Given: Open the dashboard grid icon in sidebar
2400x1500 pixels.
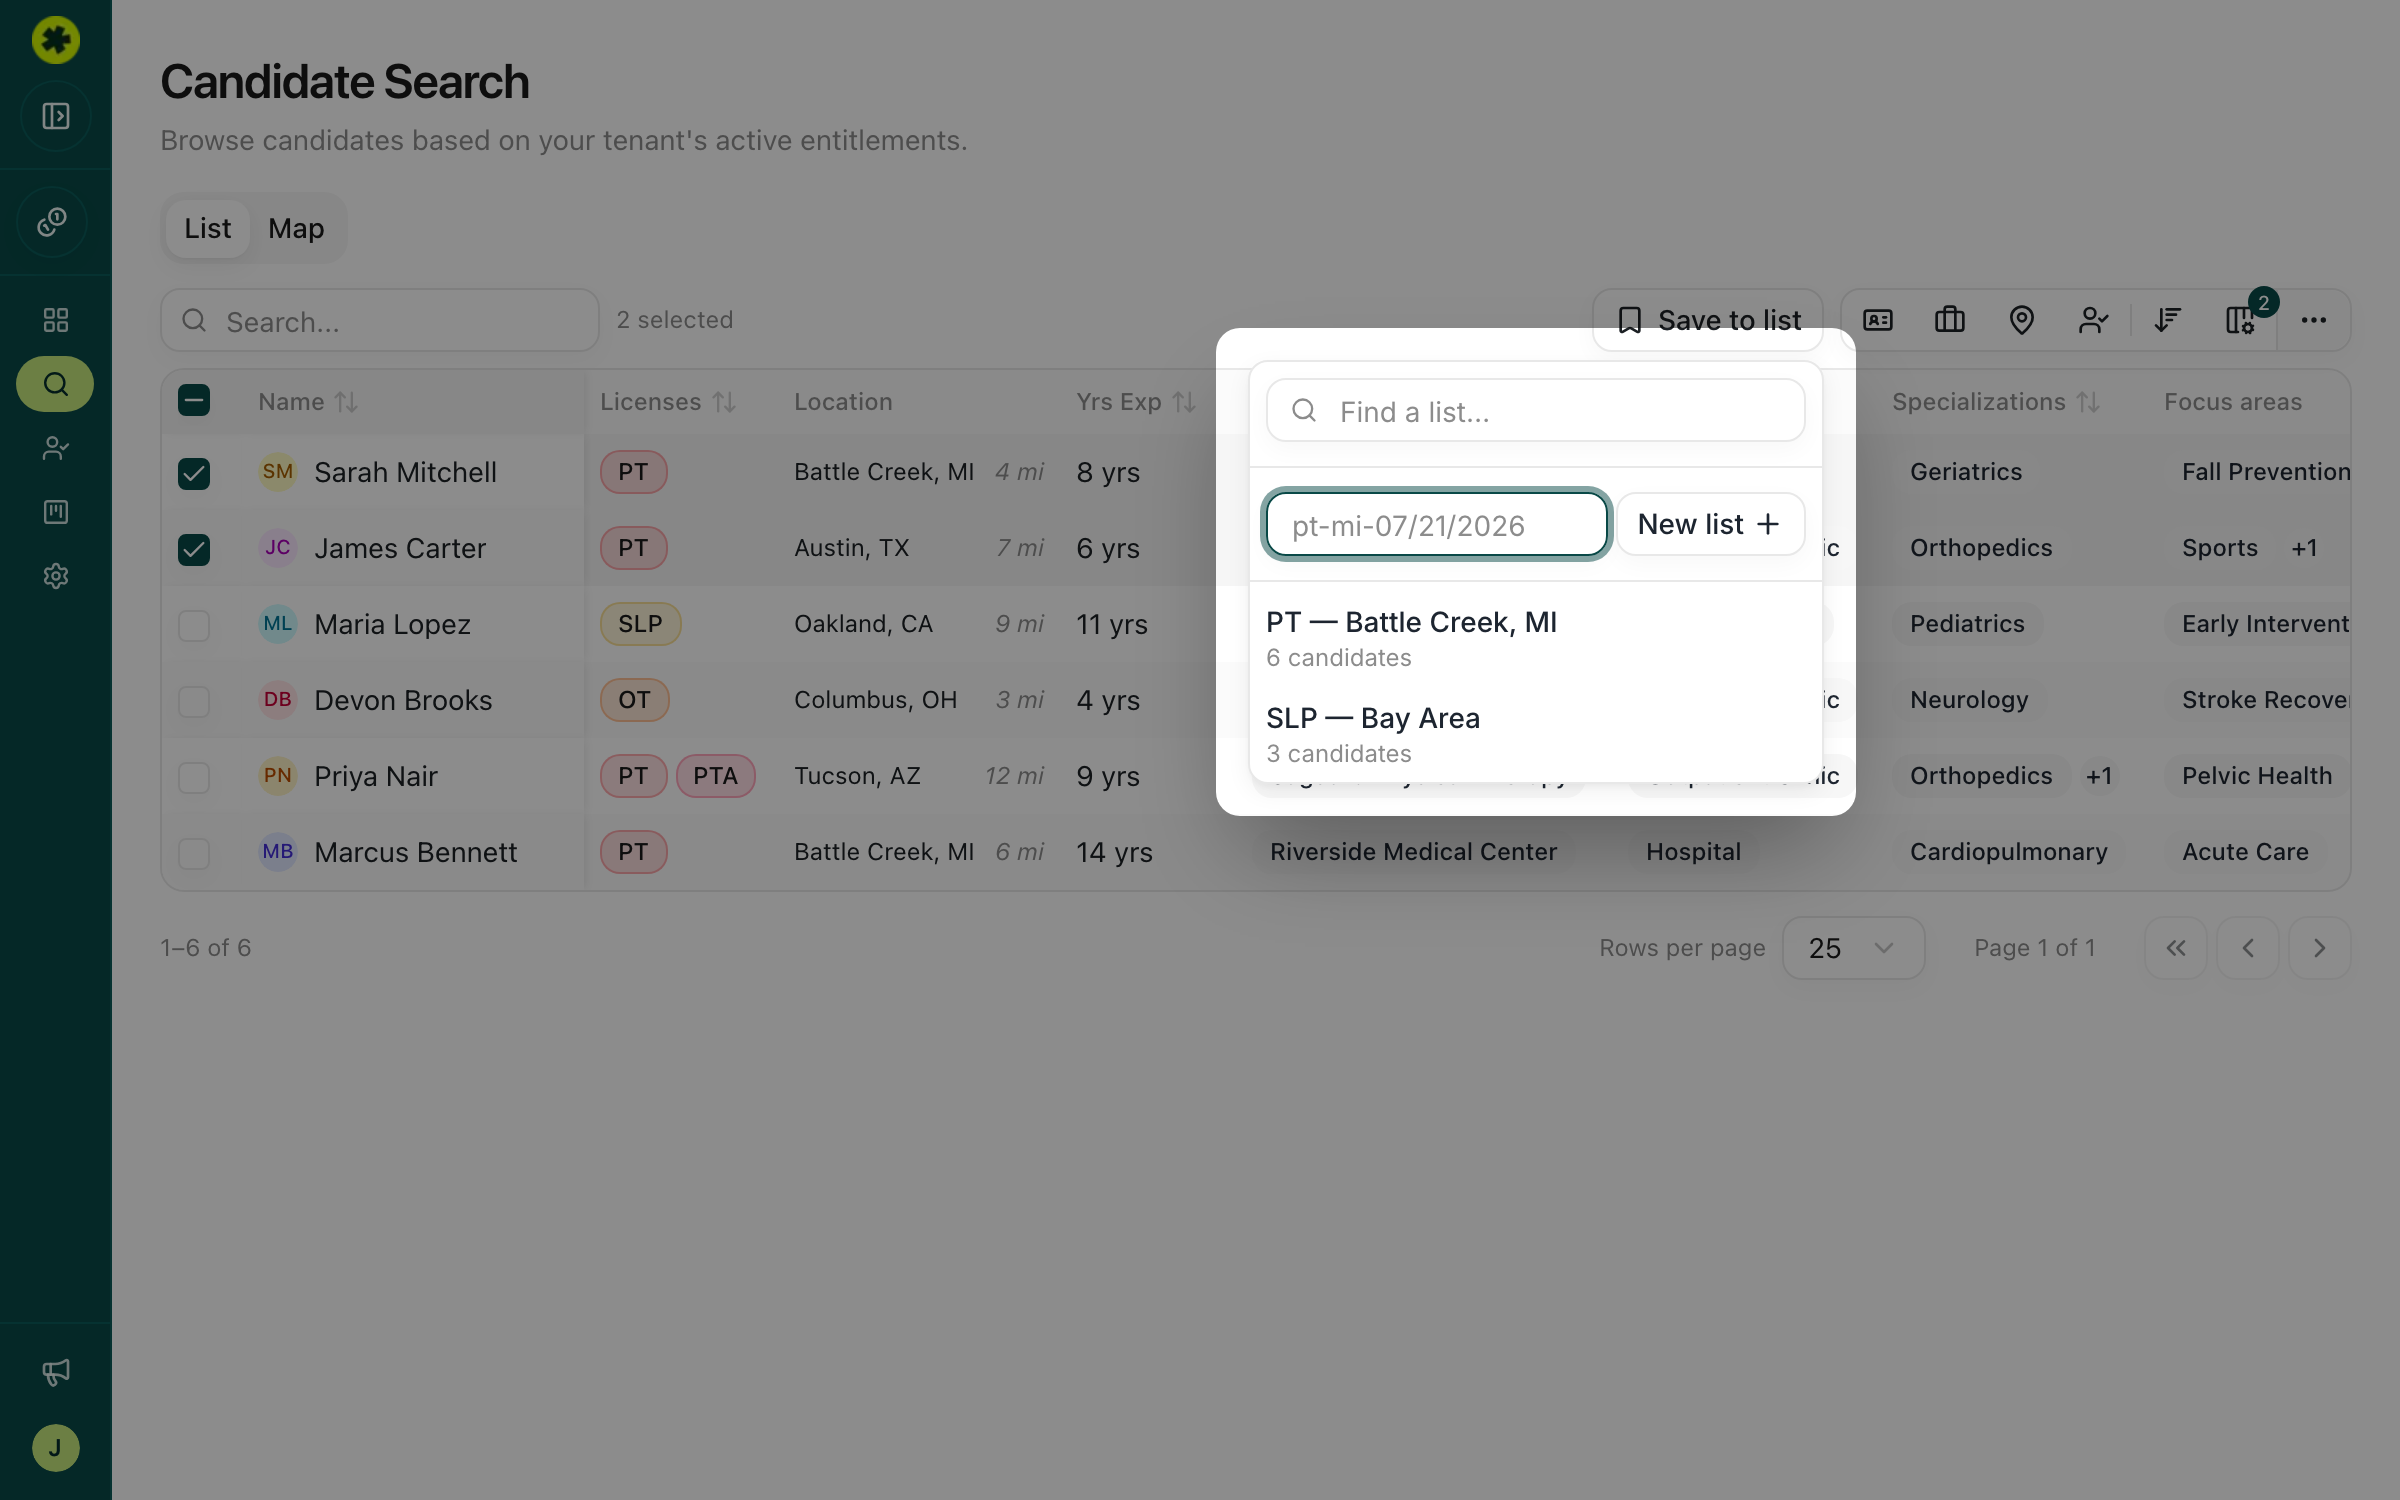Looking at the screenshot, I should tap(56, 320).
